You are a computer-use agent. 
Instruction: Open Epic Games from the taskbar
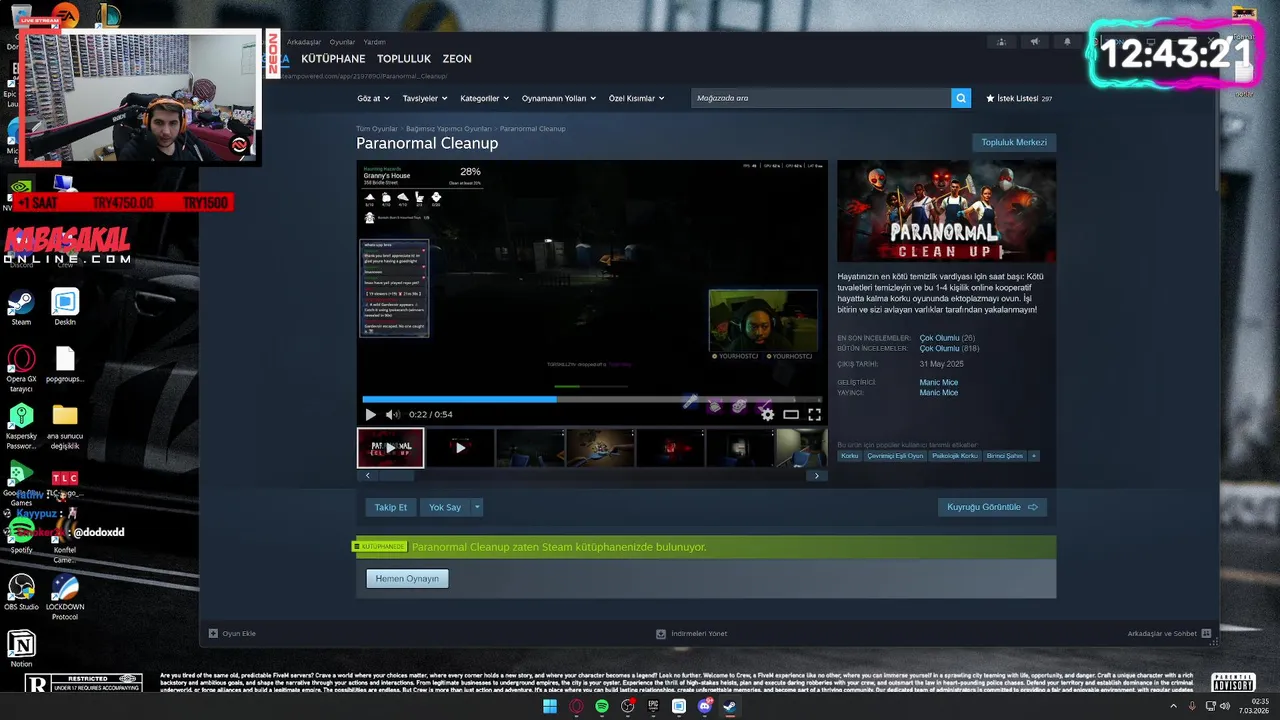click(x=653, y=706)
